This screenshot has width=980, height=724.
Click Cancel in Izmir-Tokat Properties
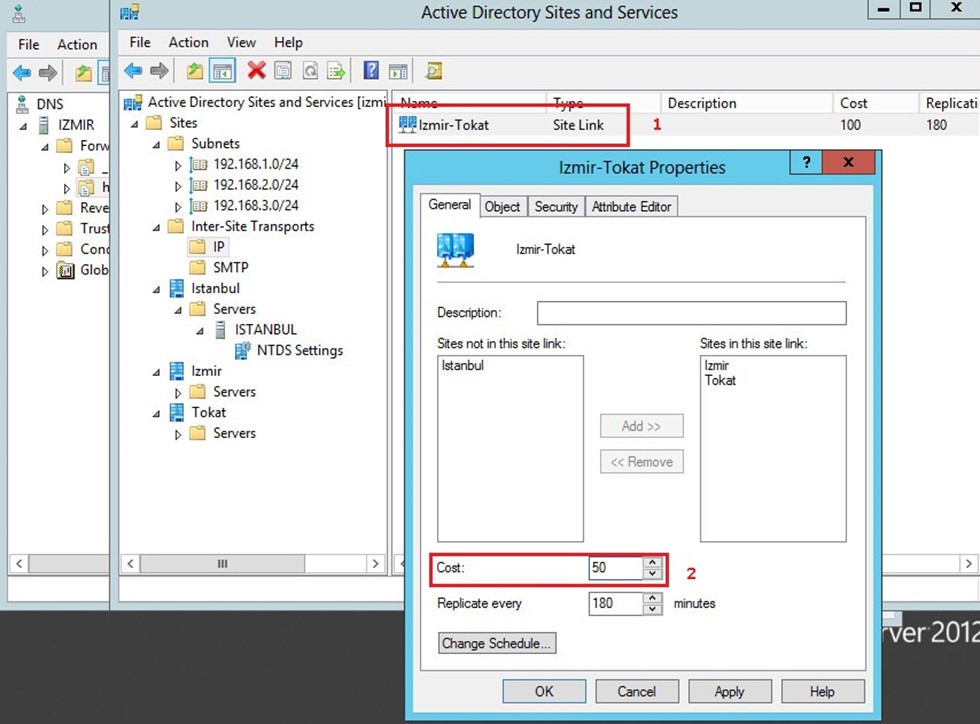click(636, 691)
